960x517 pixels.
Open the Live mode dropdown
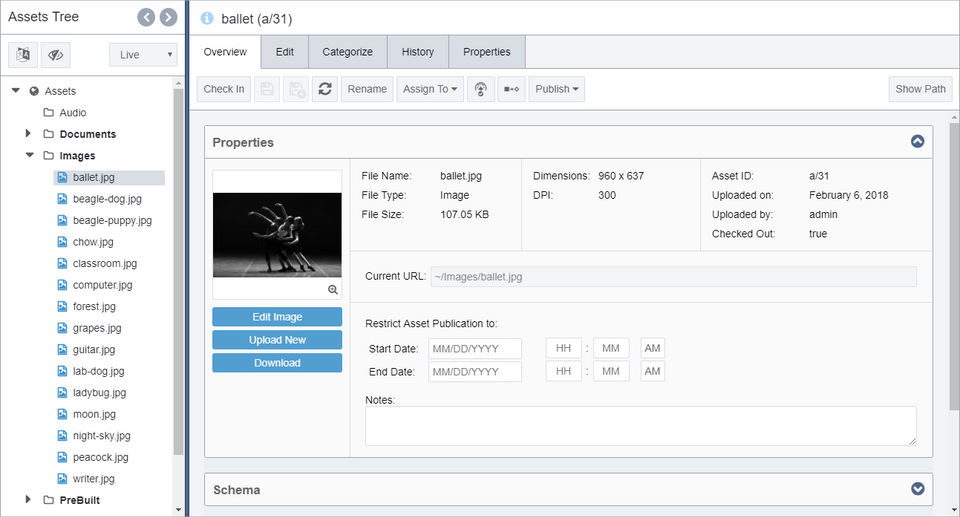click(x=143, y=55)
